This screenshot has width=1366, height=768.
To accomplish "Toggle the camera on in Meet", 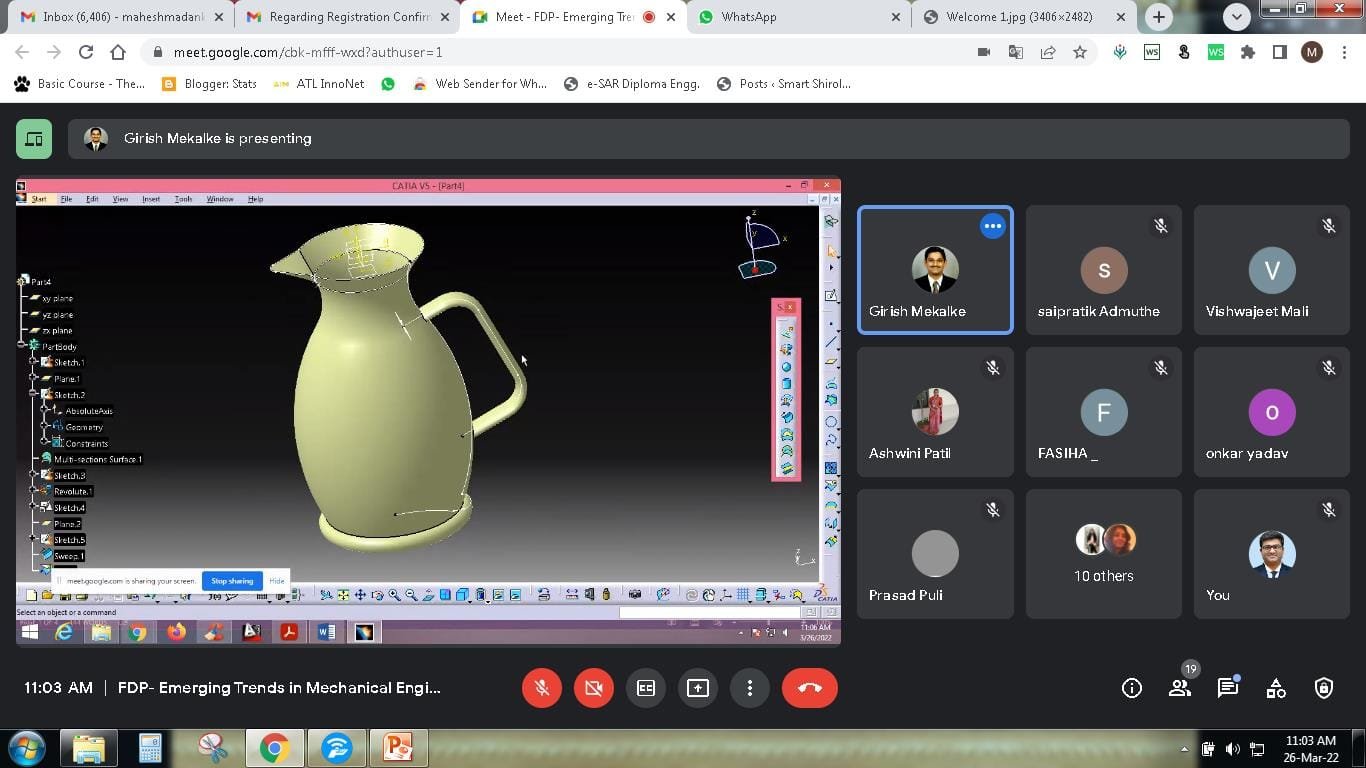I will (x=594, y=688).
